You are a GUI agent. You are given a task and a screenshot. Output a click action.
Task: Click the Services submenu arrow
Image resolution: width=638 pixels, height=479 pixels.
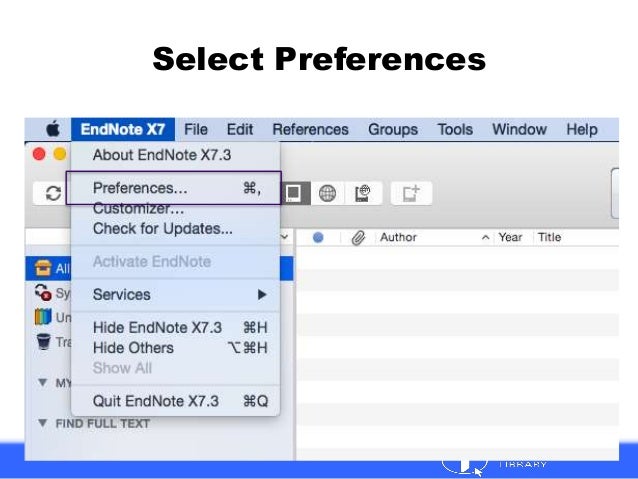pos(262,295)
